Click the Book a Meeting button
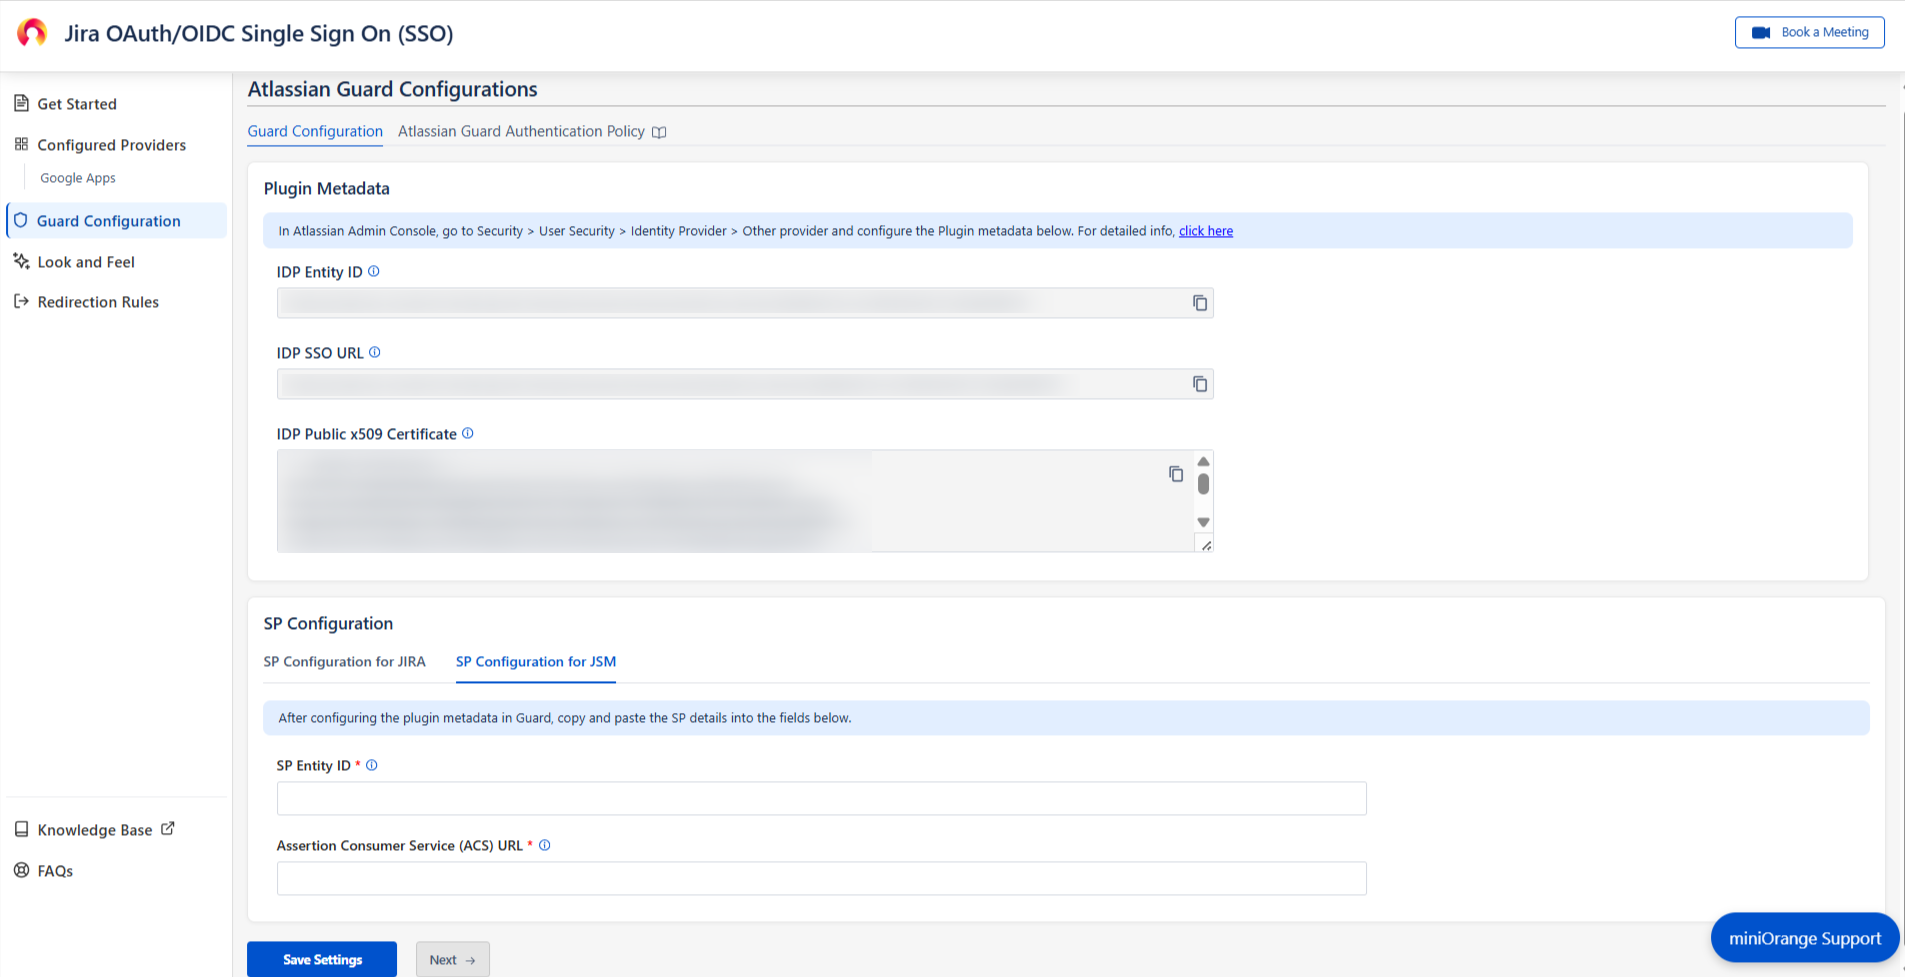1905x977 pixels. click(1810, 32)
